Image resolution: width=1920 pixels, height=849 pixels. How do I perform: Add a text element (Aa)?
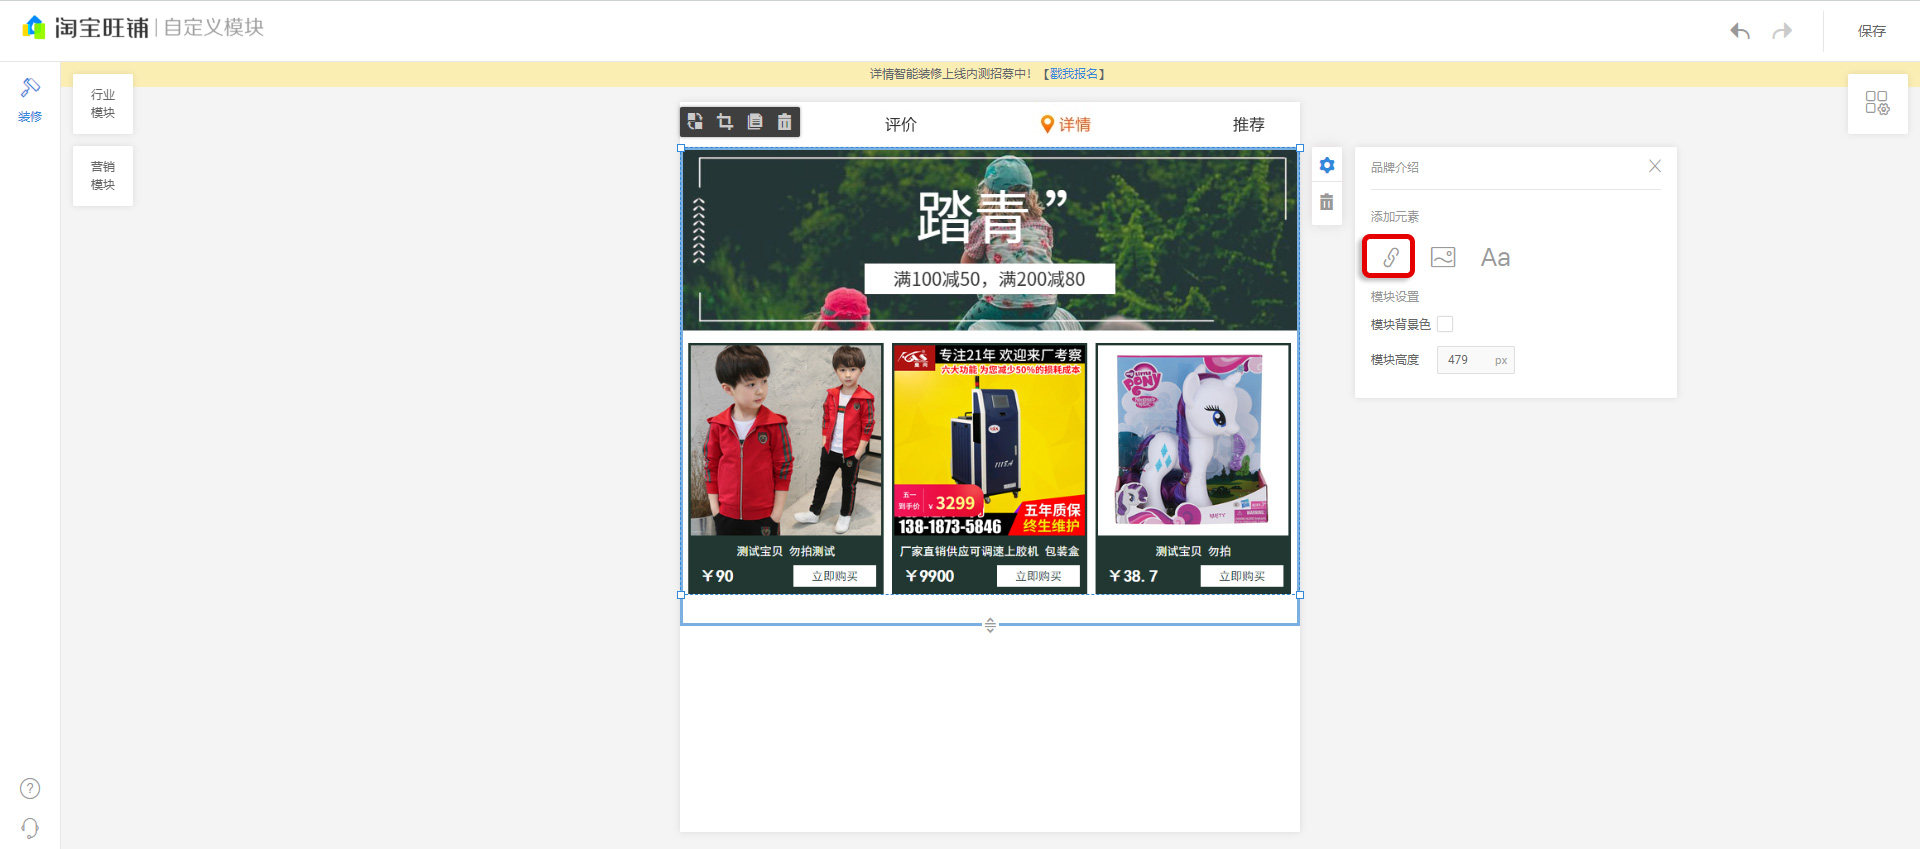[1495, 257]
